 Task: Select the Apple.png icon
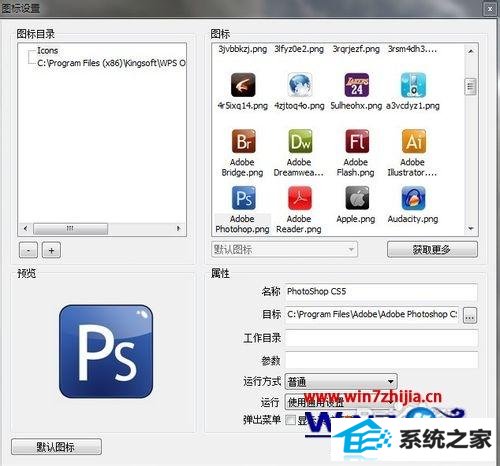[357, 198]
